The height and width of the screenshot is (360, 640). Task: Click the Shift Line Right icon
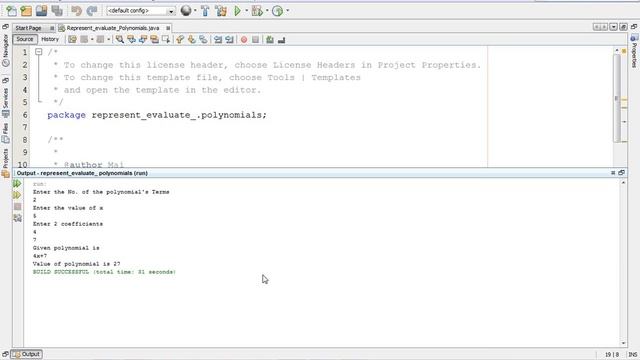[x=229, y=40]
